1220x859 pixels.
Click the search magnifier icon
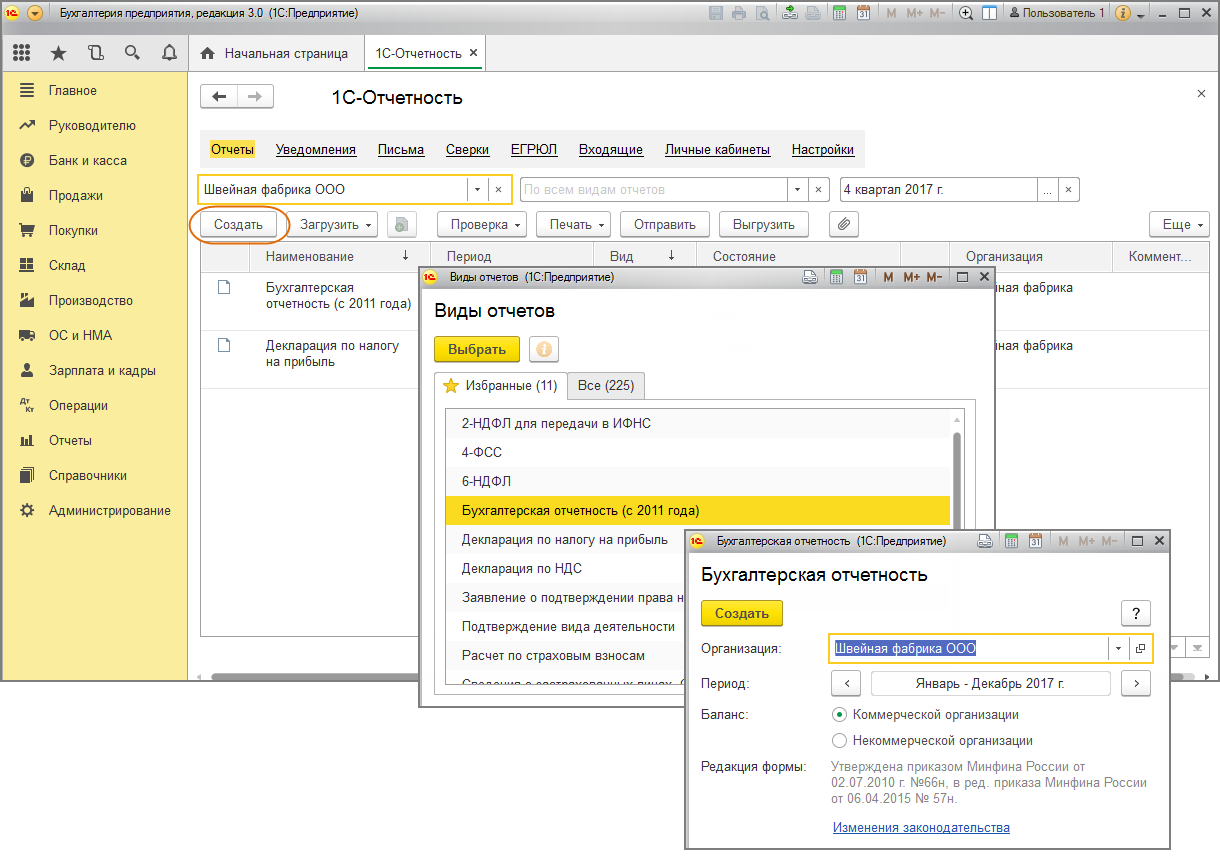pos(132,53)
